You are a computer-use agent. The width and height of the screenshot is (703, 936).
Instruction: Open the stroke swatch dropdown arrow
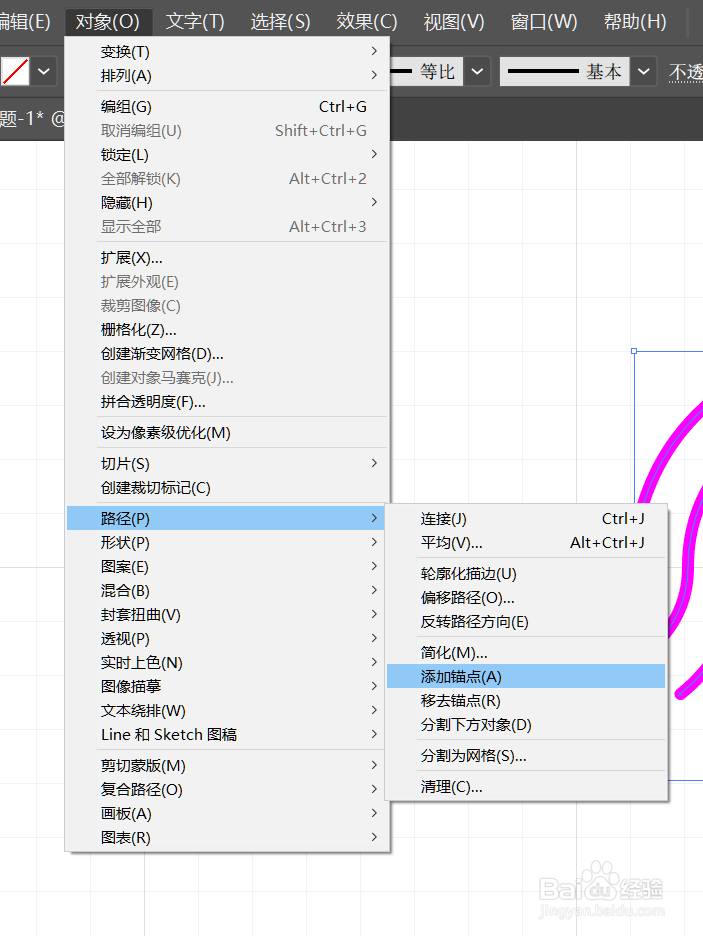(x=44, y=72)
